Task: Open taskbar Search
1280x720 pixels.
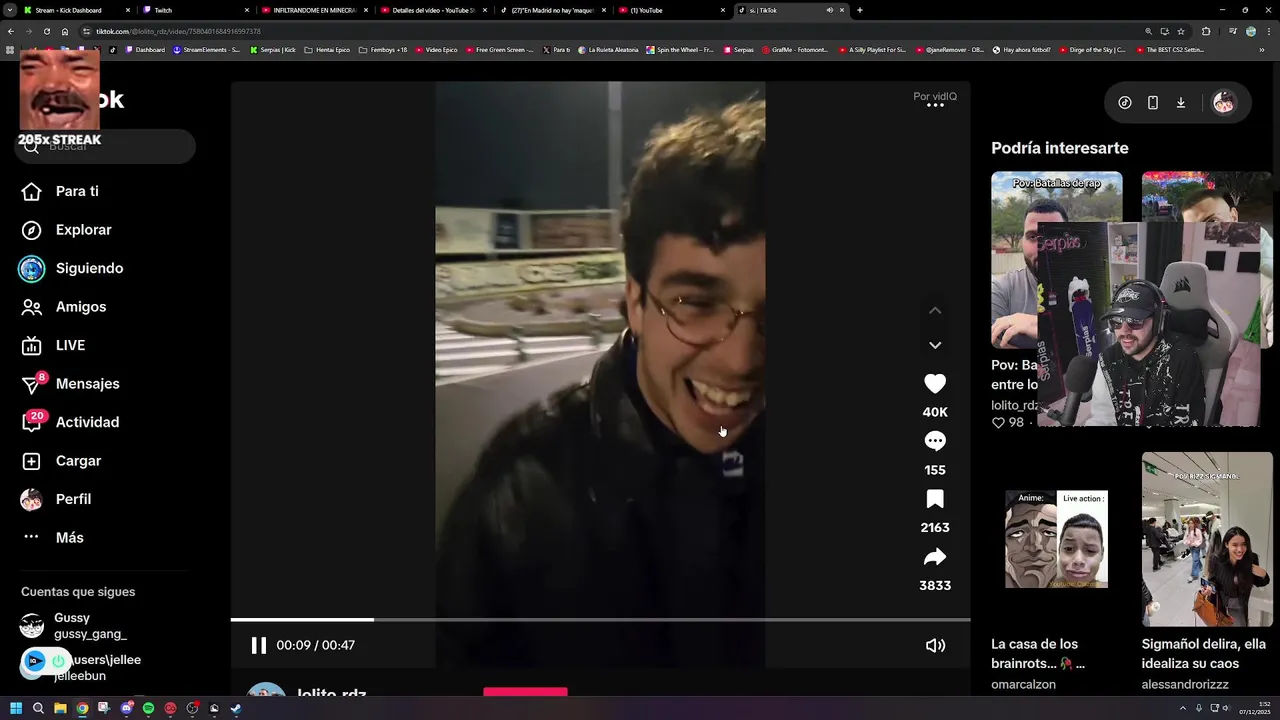Action: click(38, 708)
